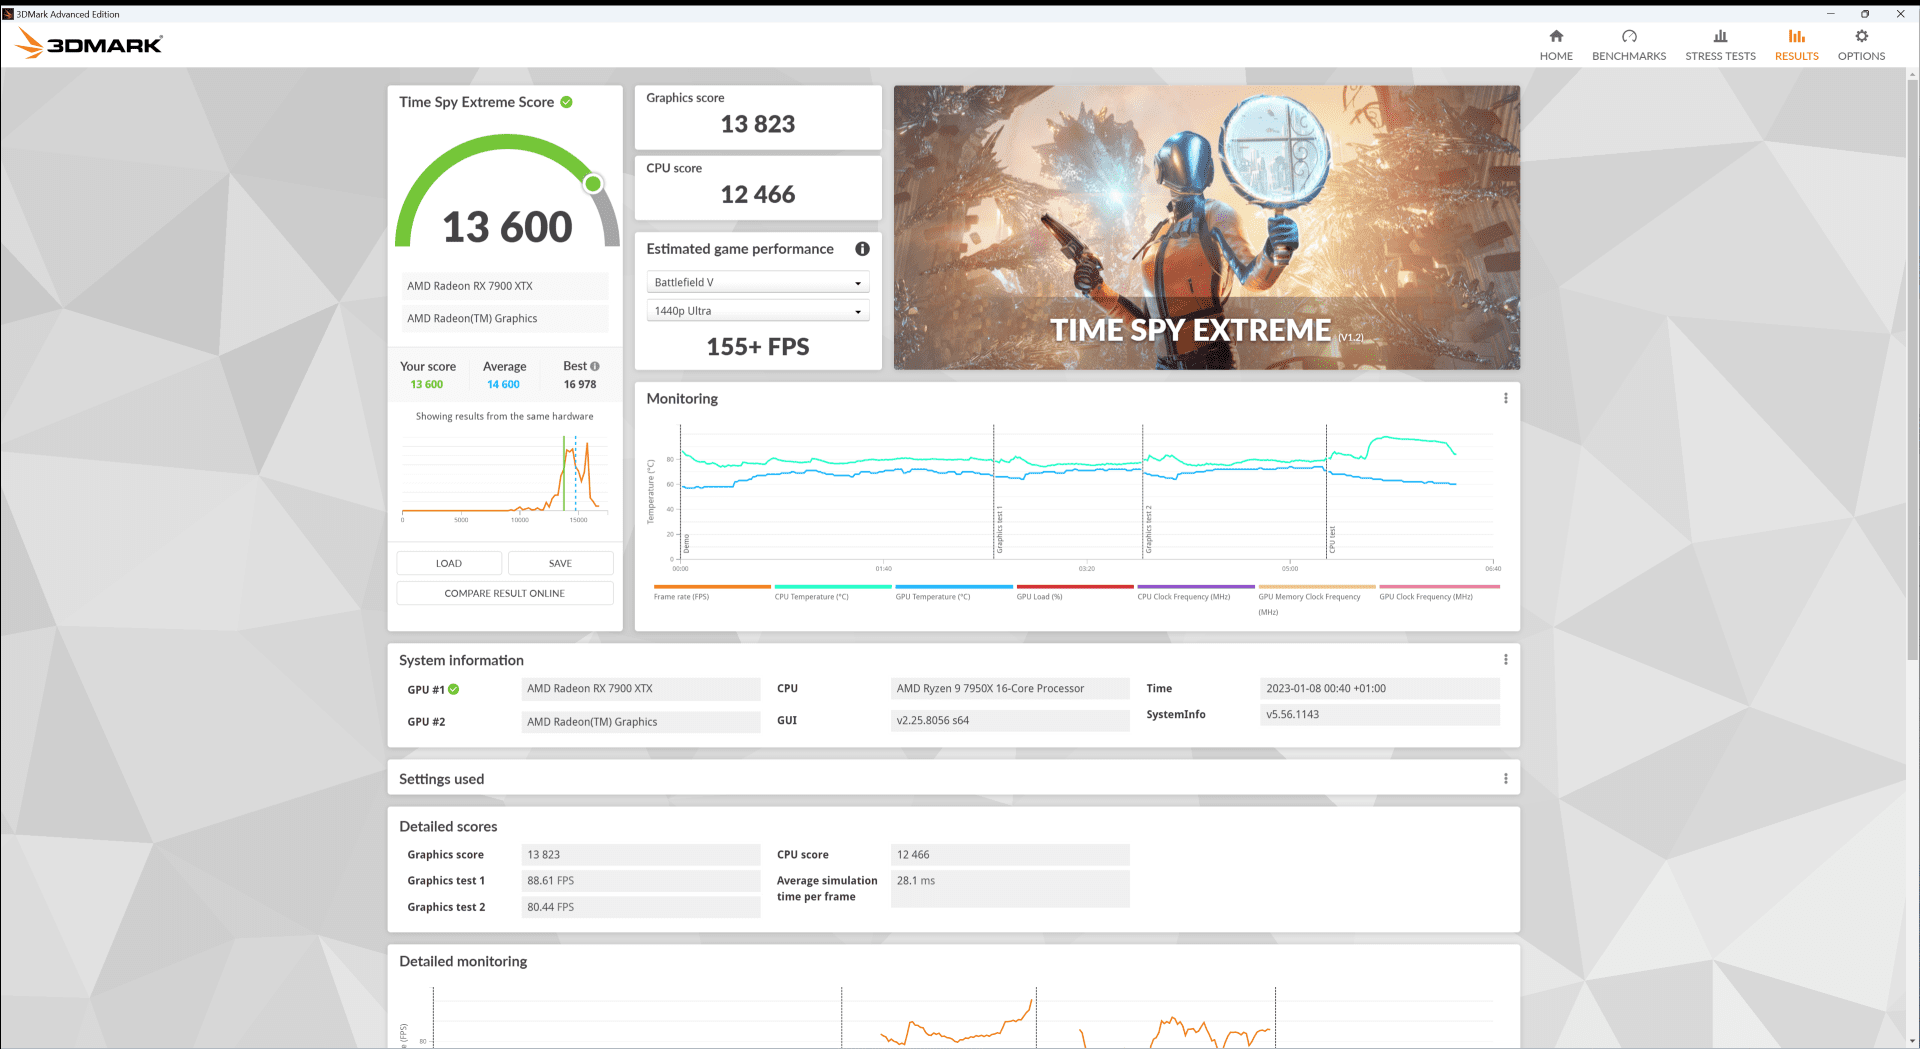This screenshot has height=1049, width=1920.
Task: Click the SAVE button
Action: pos(560,563)
